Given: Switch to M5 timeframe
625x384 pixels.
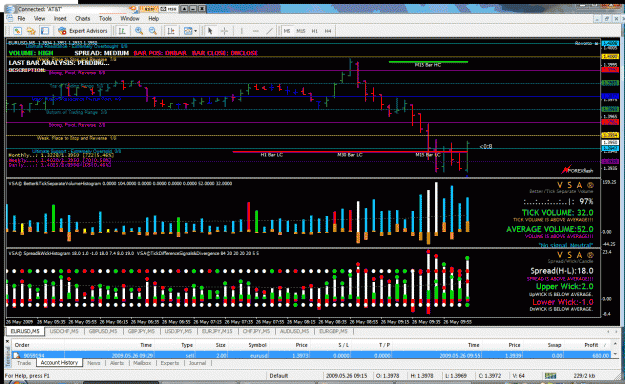Looking at the screenshot, I should (x=287, y=31).
